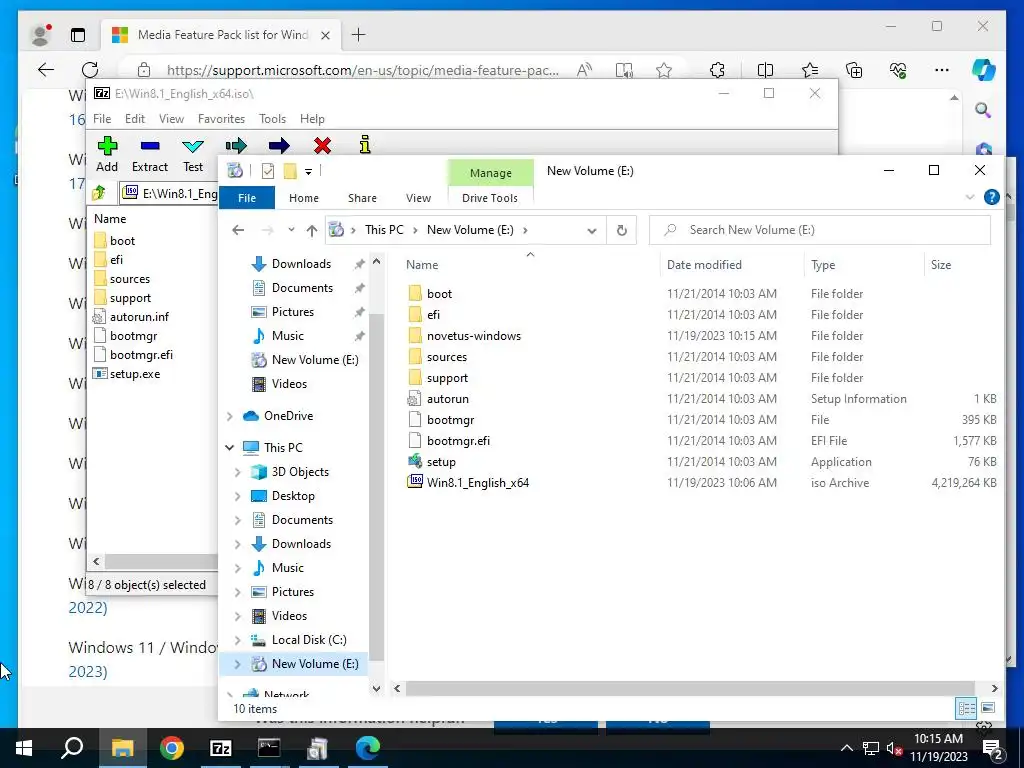Click the 7-Zip Test toolbar icon
This screenshot has height=768, width=1024.
[193, 146]
